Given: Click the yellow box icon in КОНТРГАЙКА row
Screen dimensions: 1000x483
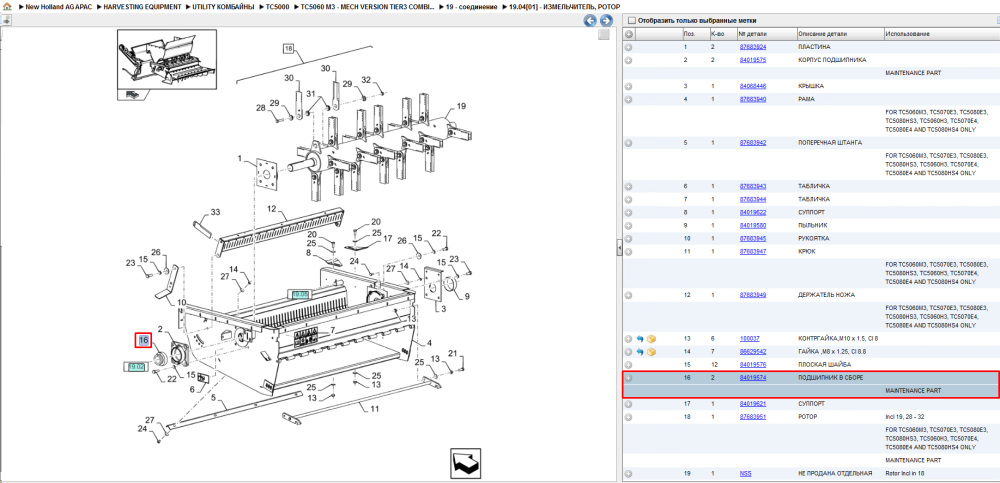Looking at the screenshot, I should pyautogui.click(x=651, y=339).
